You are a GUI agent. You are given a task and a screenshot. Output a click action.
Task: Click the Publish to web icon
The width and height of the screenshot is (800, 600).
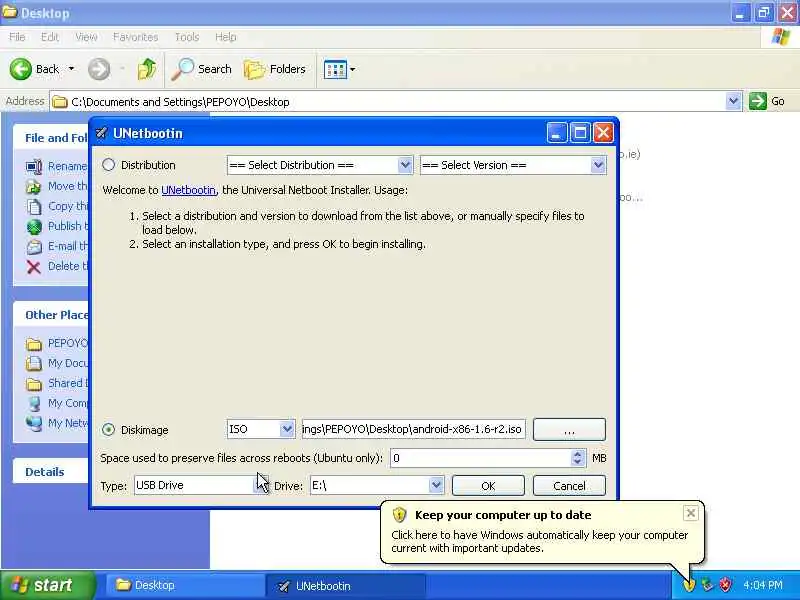(34, 226)
